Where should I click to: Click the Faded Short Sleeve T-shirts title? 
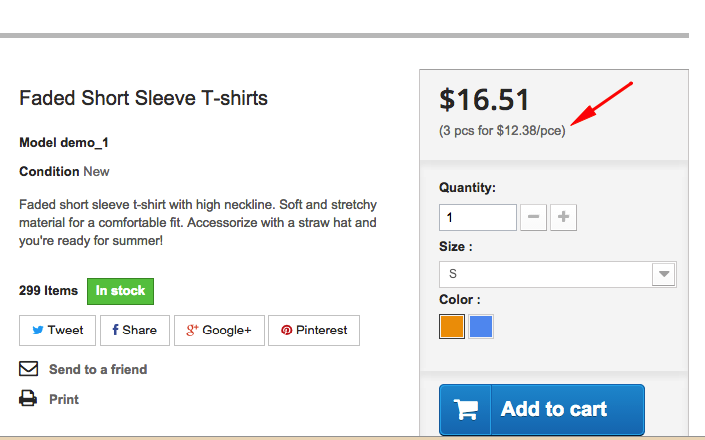pyautogui.click(x=143, y=98)
